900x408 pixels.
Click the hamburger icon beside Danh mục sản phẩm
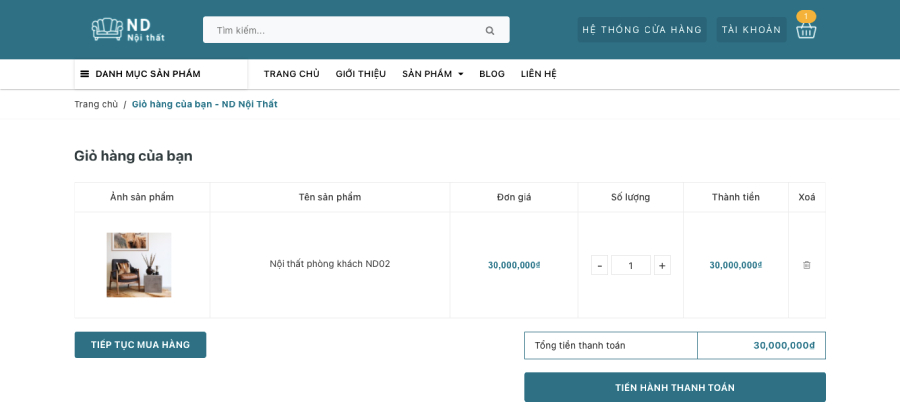84,74
